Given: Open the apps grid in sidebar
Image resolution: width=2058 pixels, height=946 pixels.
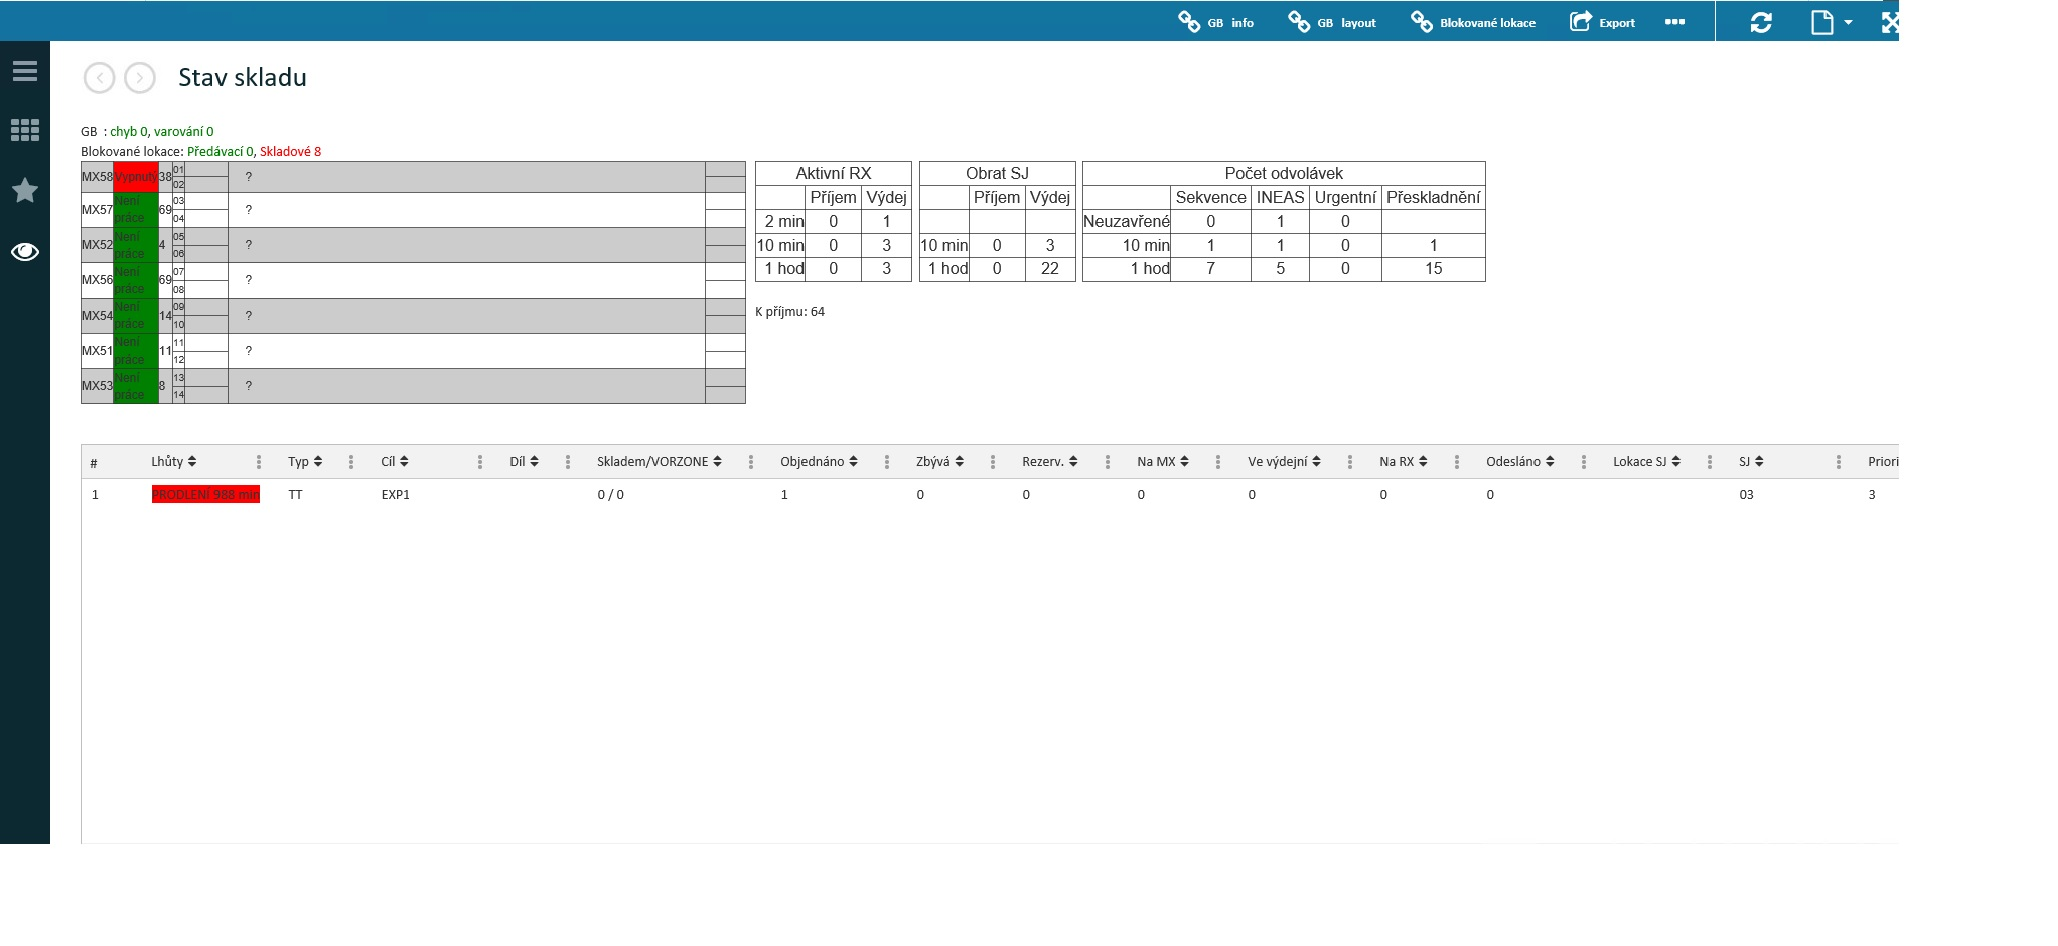Looking at the screenshot, I should pos(25,130).
